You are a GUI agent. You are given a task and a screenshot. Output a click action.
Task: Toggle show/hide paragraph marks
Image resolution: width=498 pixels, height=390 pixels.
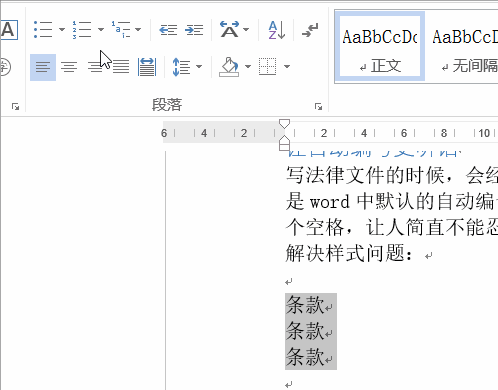pos(310,30)
